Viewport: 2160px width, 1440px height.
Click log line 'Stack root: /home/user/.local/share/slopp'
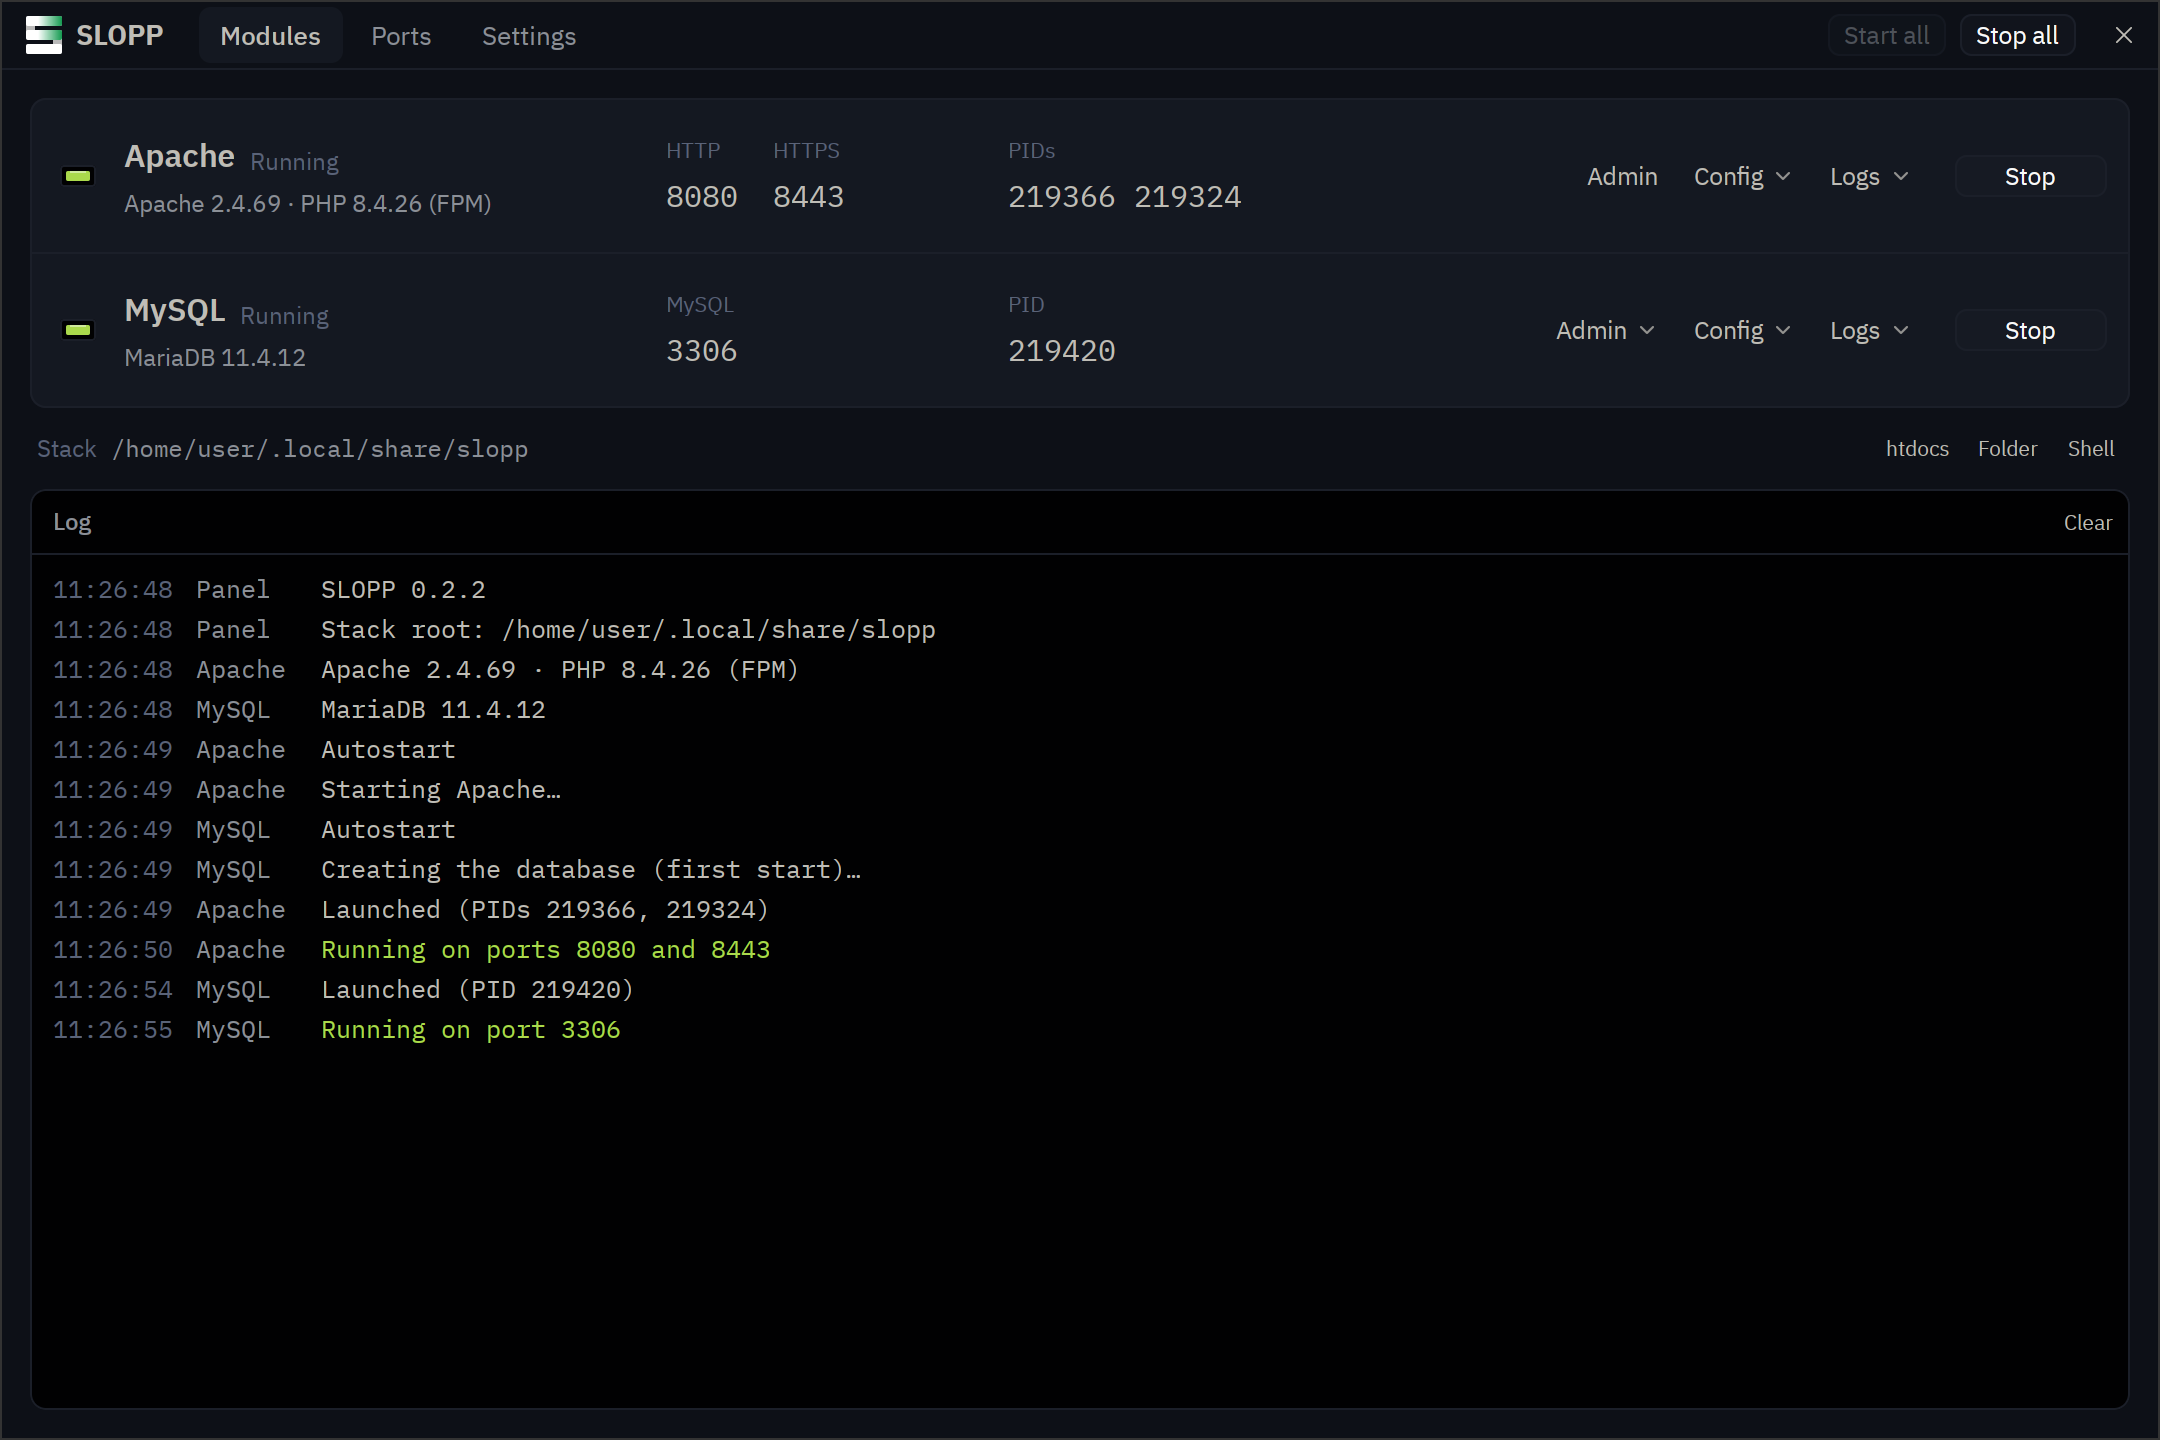[x=628, y=630]
